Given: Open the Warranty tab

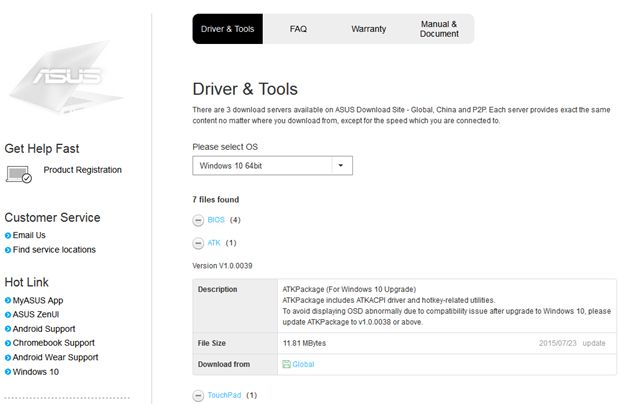Looking at the screenshot, I should (368, 29).
